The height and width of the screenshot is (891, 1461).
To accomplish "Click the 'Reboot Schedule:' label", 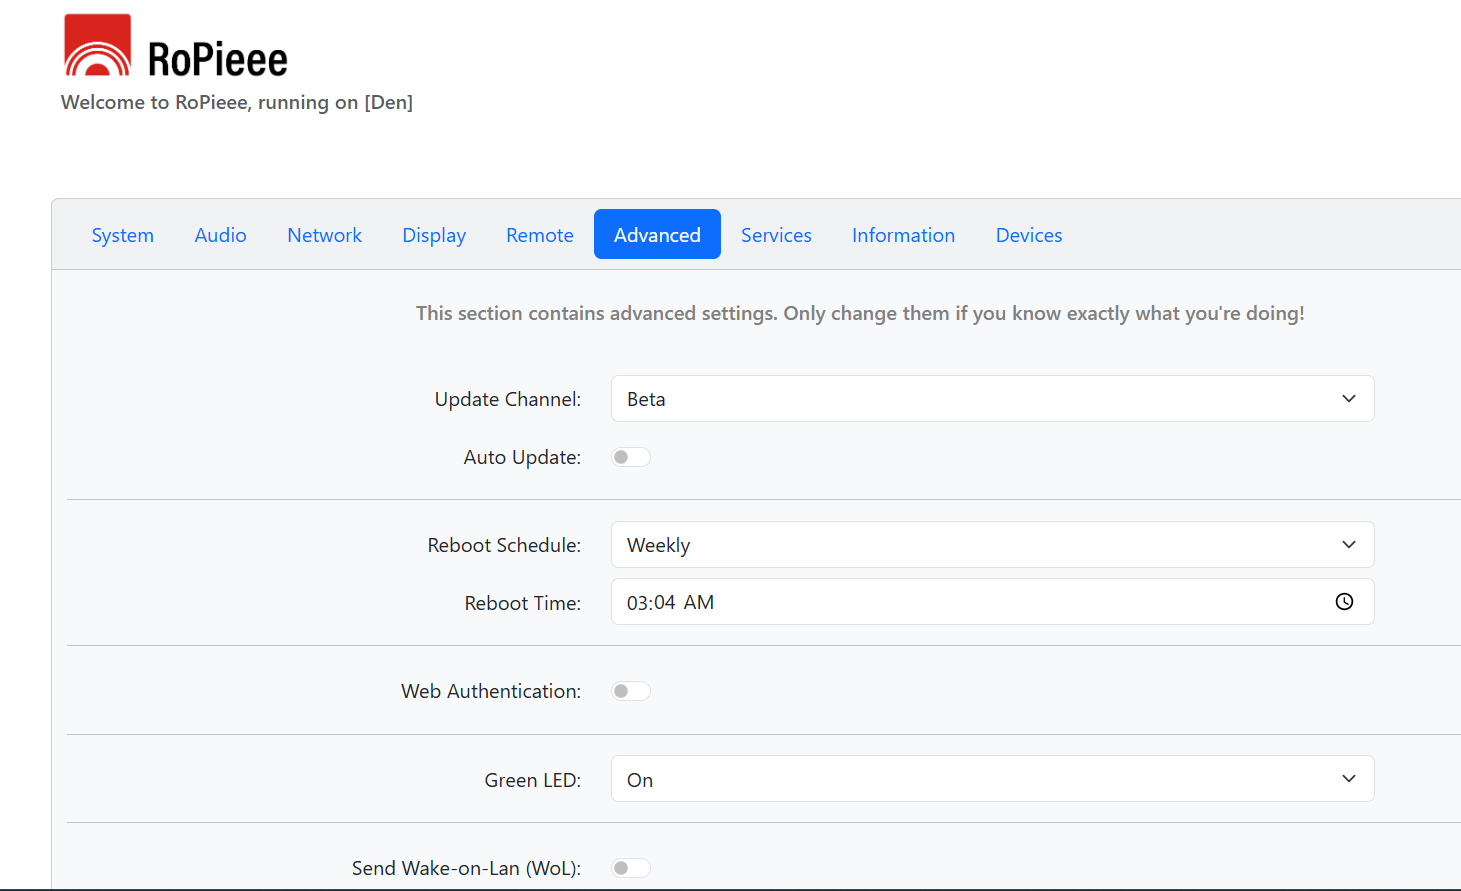I will pos(504,545).
